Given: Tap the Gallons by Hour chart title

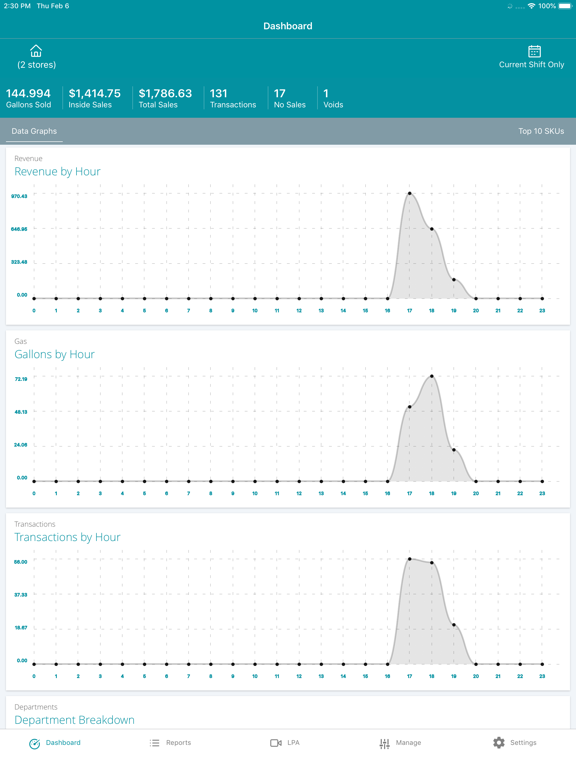Looking at the screenshot, I should (54, 355).
